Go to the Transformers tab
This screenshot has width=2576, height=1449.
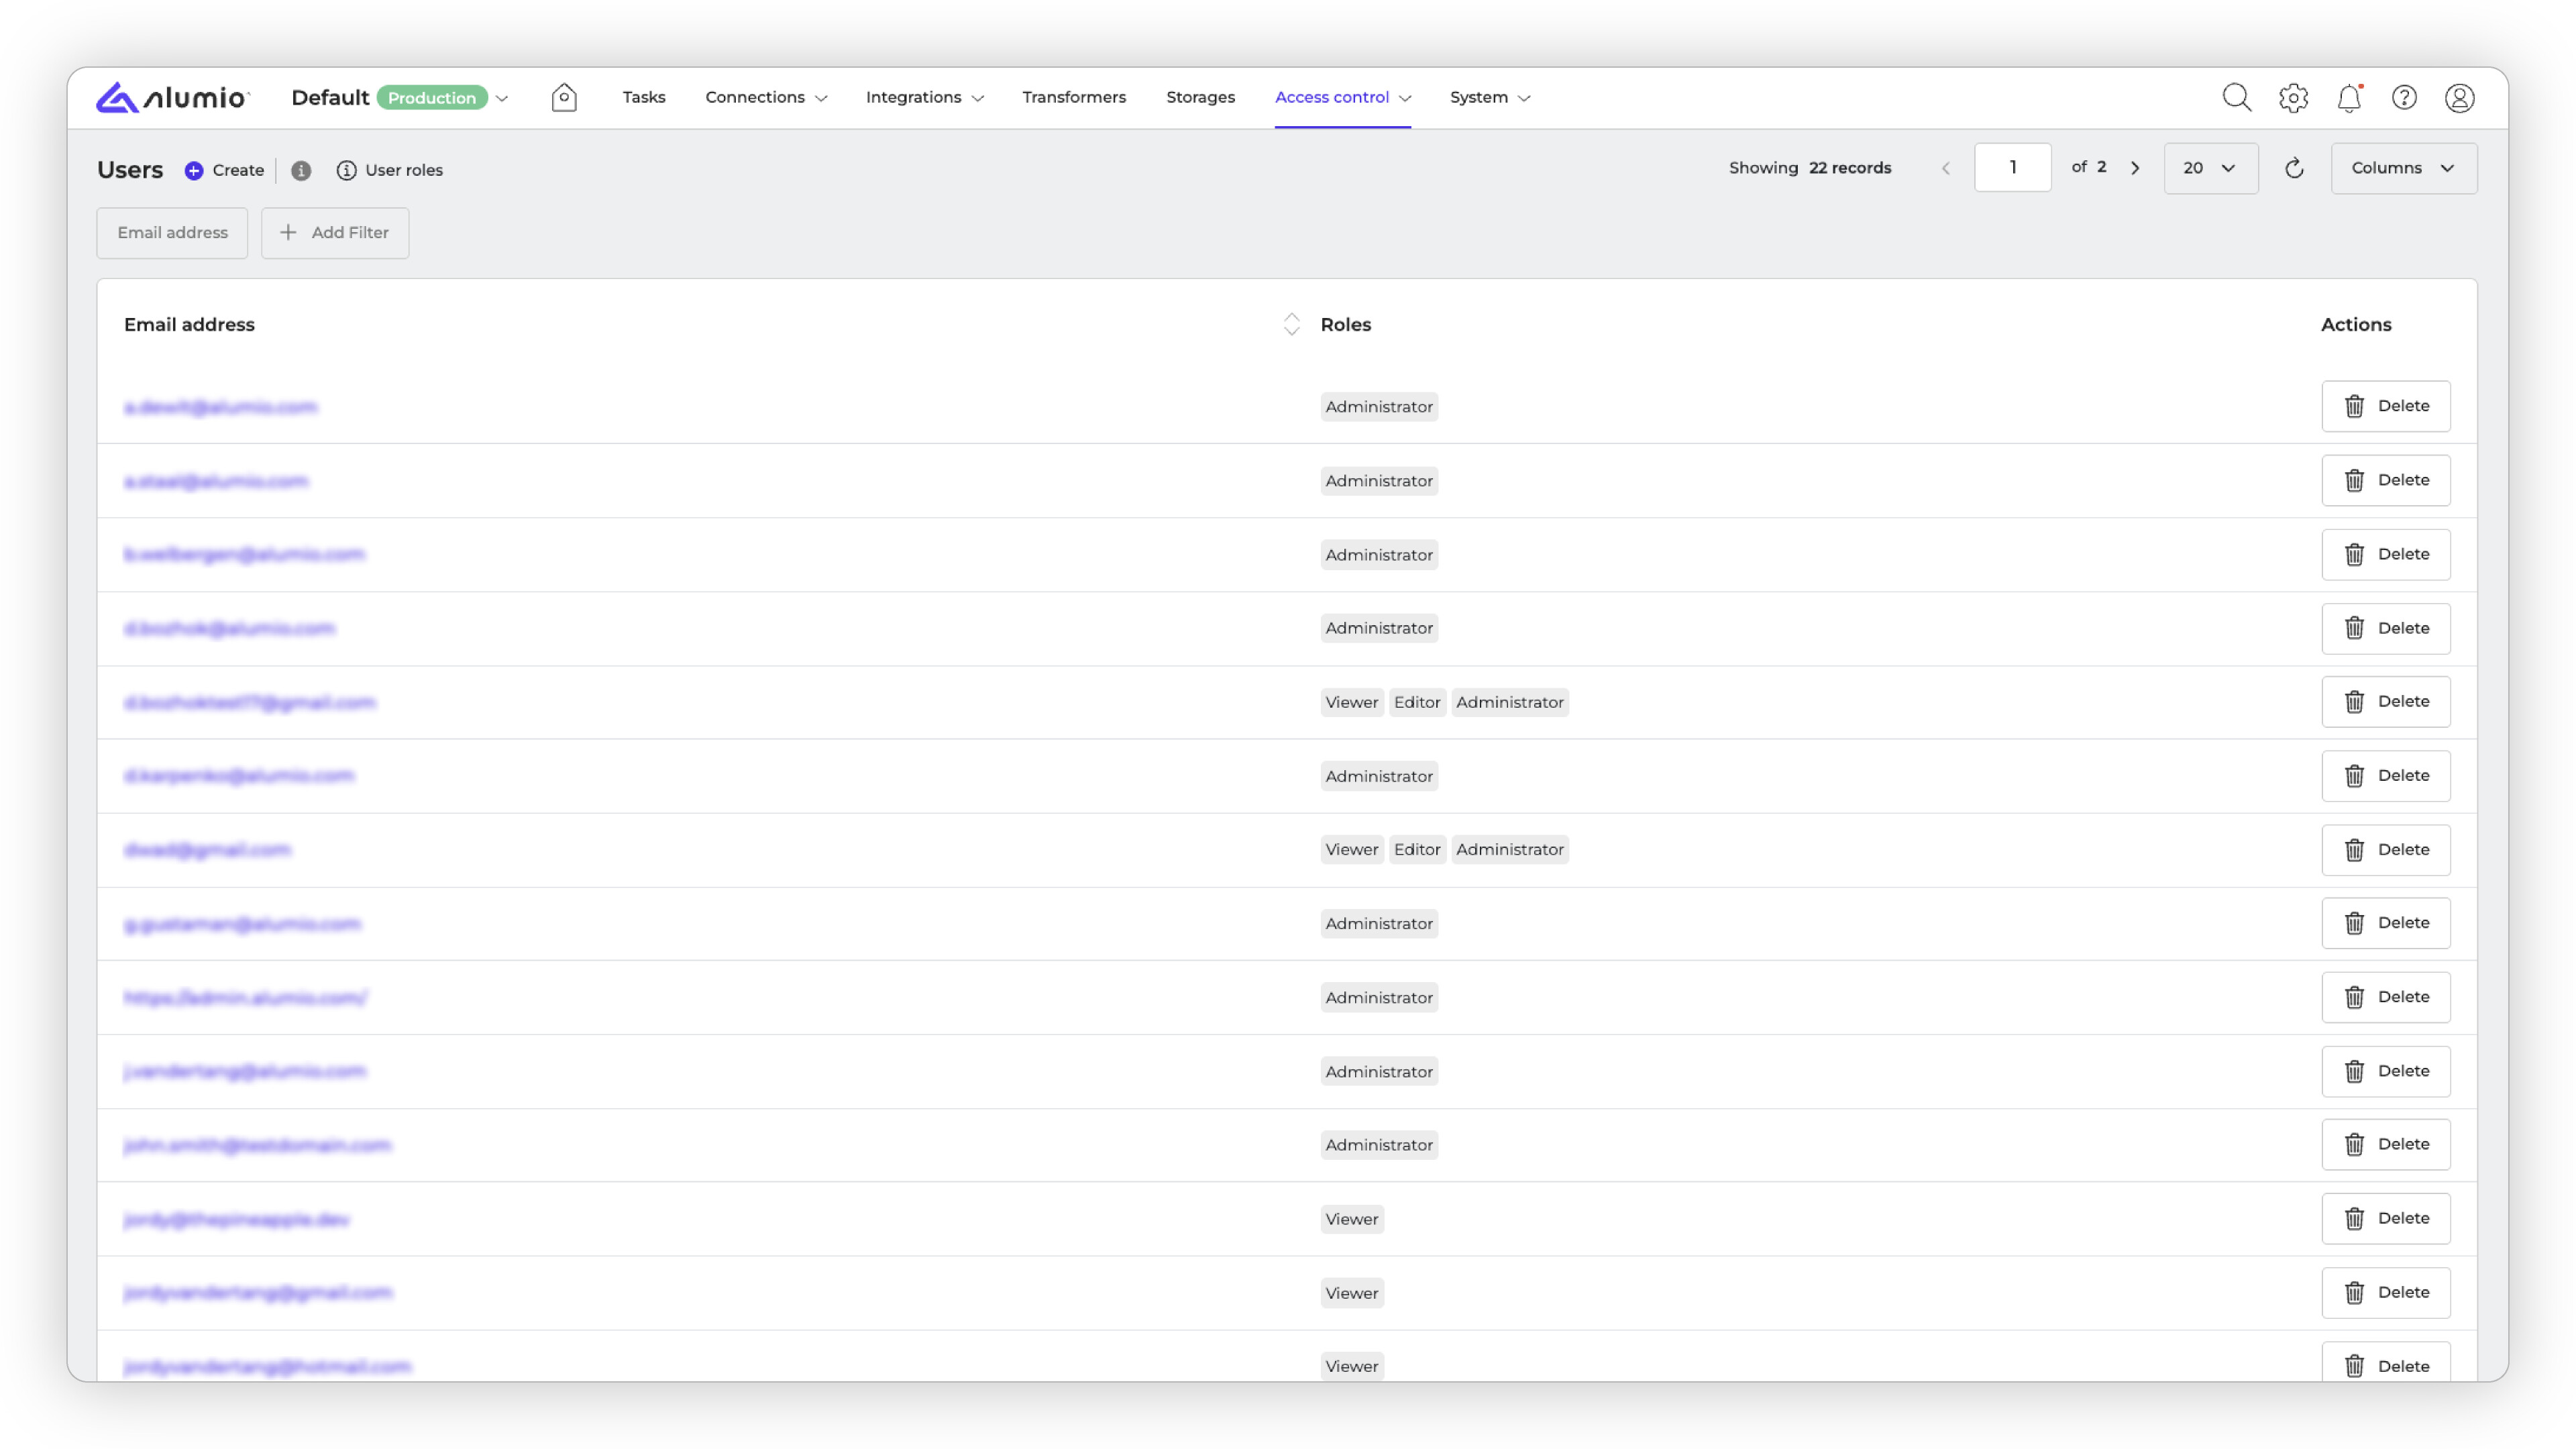pyautogui.click(x=1073, y=97)
